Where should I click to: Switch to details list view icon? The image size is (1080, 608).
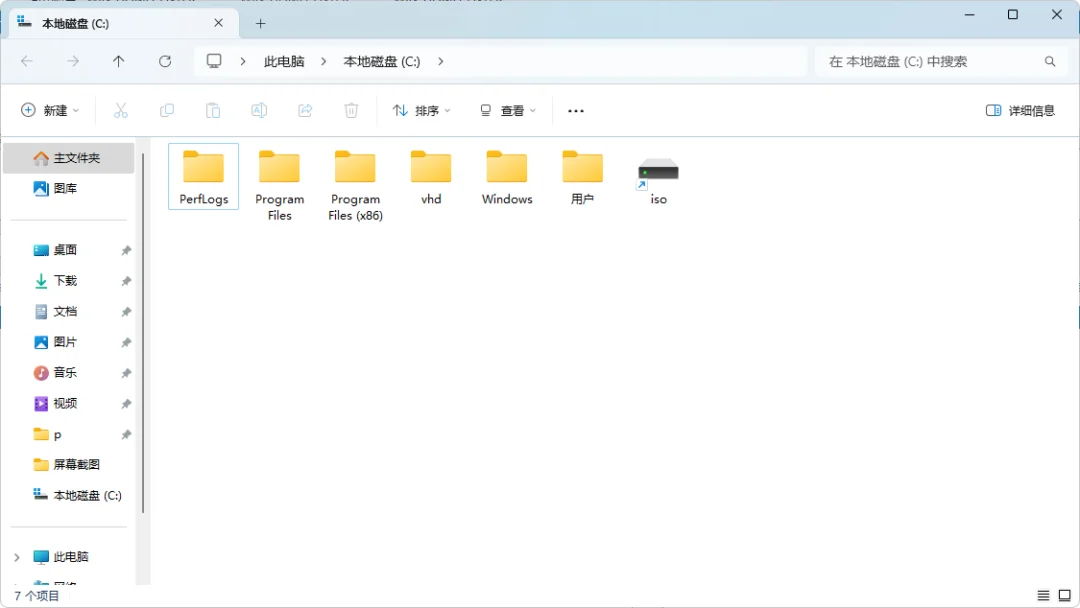click(x=1043, y=596)
